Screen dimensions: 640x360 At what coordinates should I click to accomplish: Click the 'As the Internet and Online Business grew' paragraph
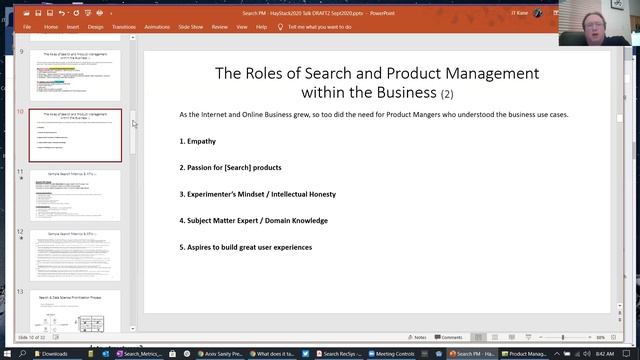[x=373, y=115]
